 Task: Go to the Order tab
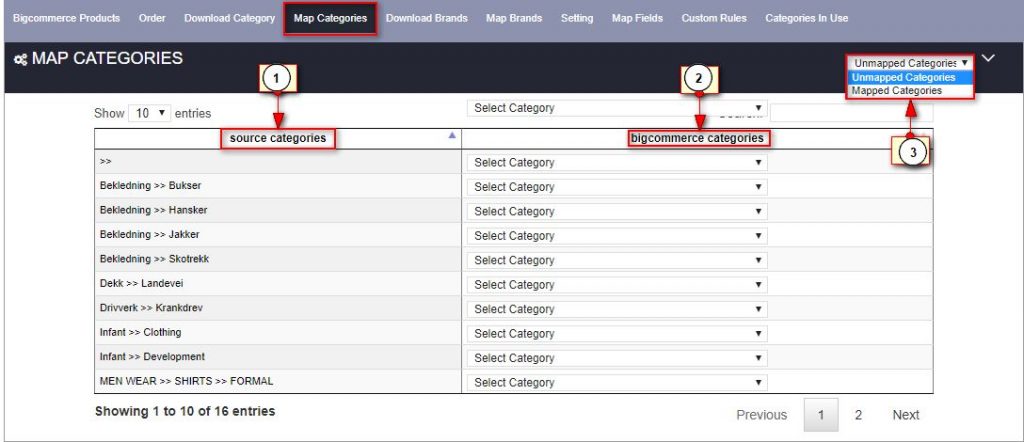pyautogui.click(x=152, y=18)
